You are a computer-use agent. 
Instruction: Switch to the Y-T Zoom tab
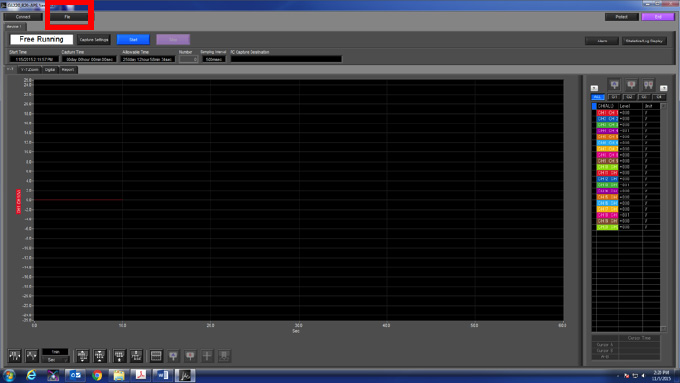tap(29, 69)
